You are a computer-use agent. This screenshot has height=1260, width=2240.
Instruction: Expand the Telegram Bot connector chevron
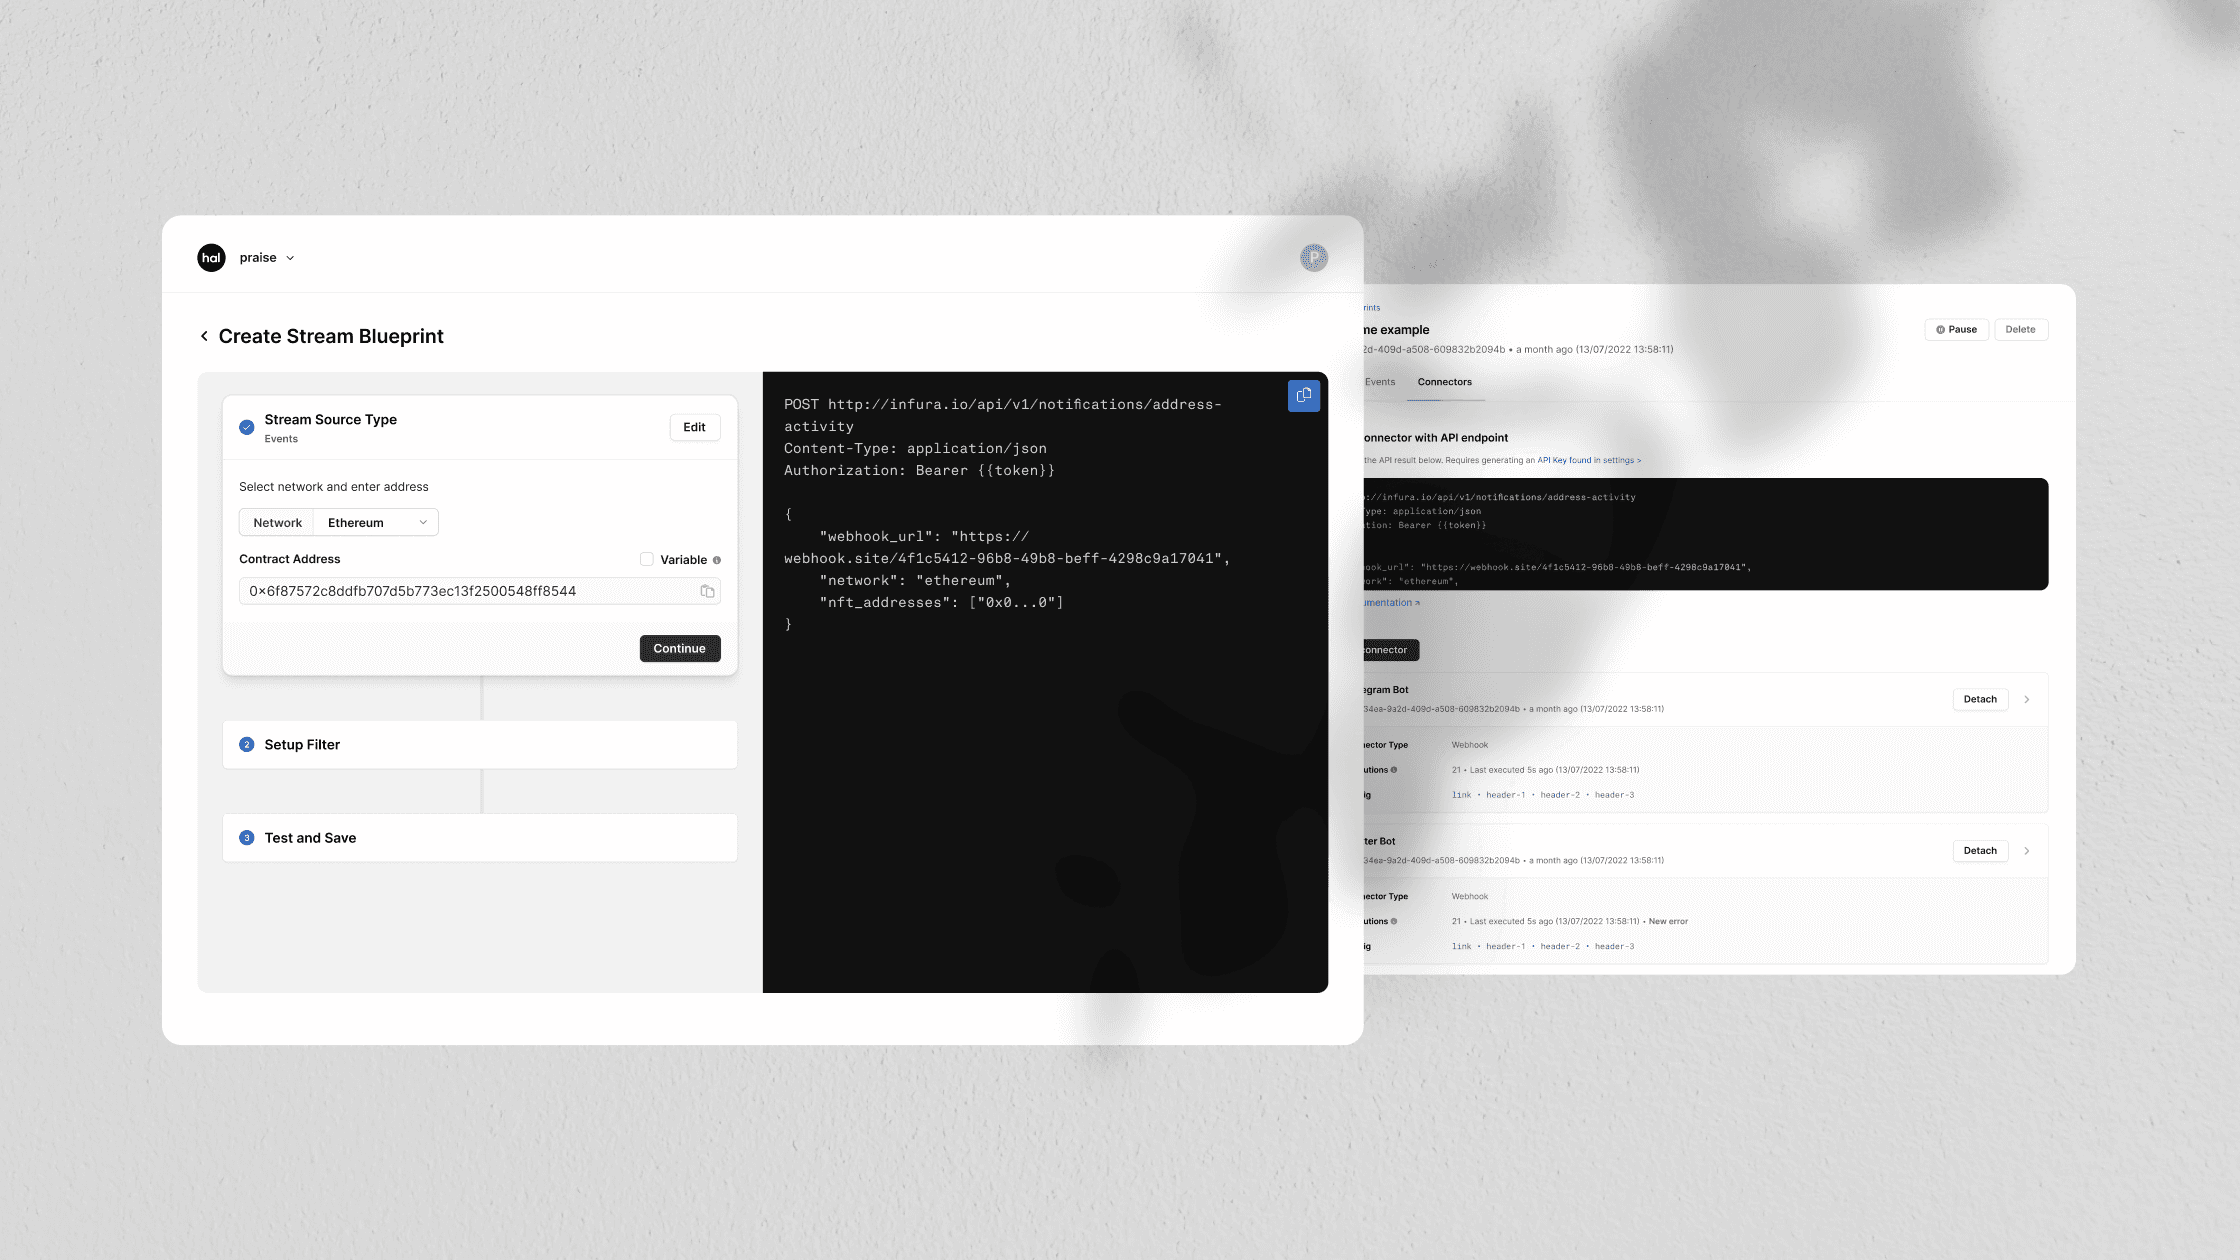coord(2027,700)
